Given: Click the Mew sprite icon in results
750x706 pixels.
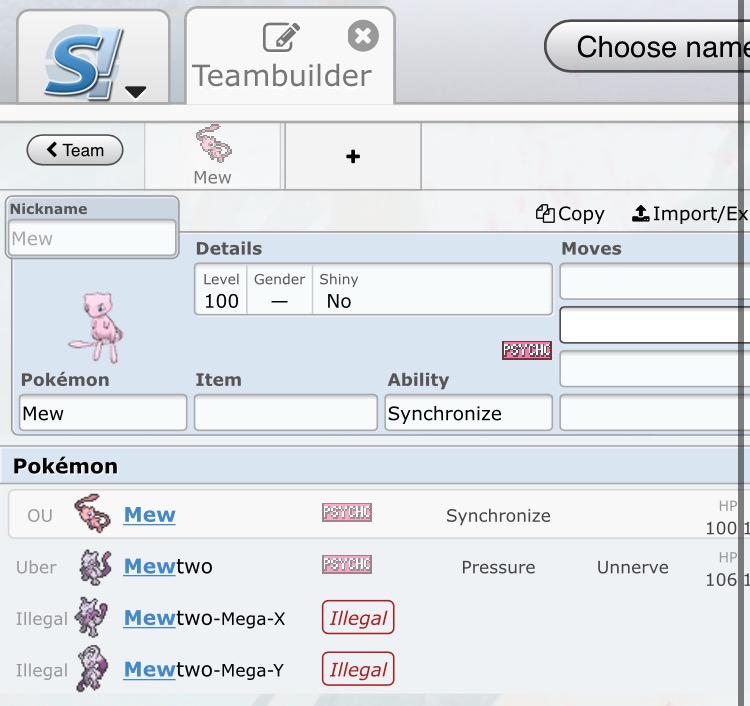Looking at the screenshot, I should 93,514.
